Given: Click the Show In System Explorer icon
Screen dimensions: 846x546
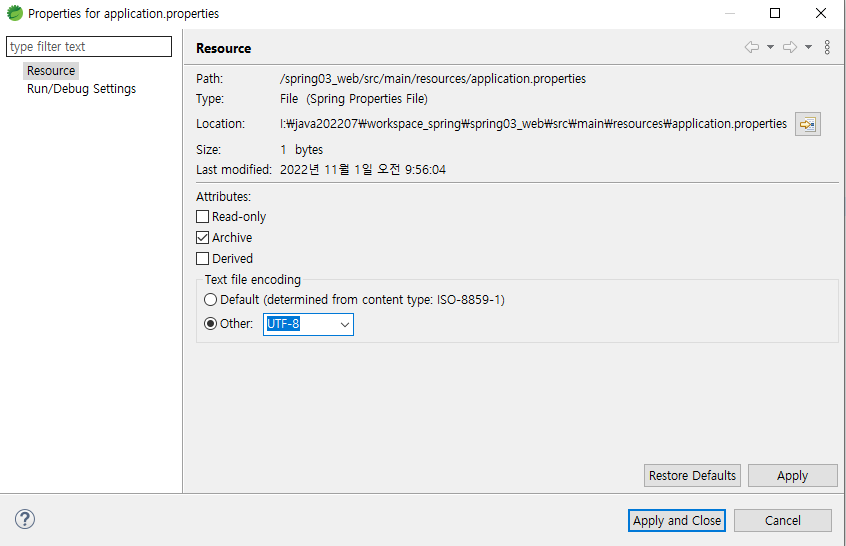Looking at the screenshot, I should [807, 124].
